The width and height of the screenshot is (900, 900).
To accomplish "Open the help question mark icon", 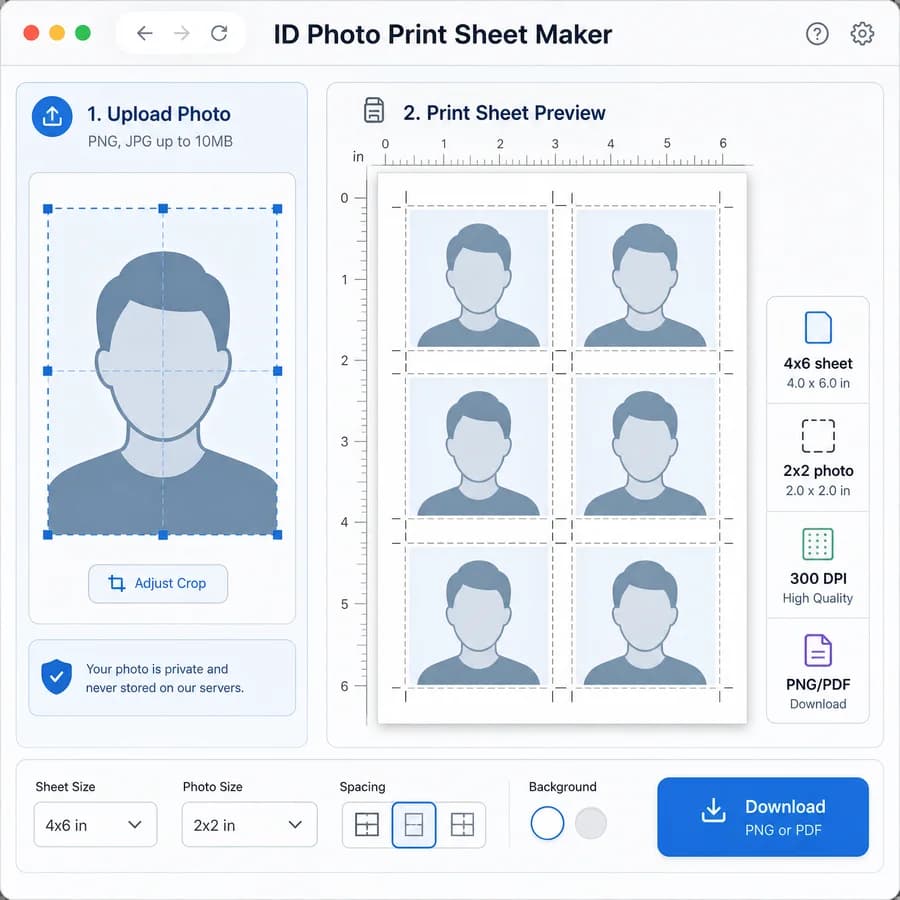I will [817, 34].
